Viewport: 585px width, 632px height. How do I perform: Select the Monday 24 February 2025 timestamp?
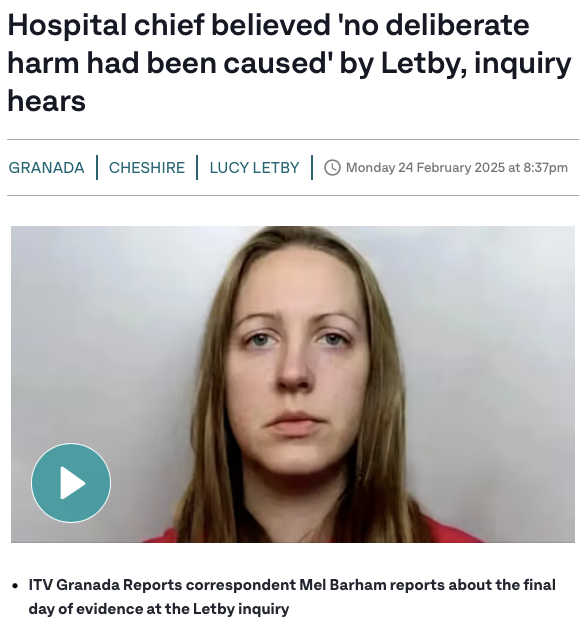425,167
